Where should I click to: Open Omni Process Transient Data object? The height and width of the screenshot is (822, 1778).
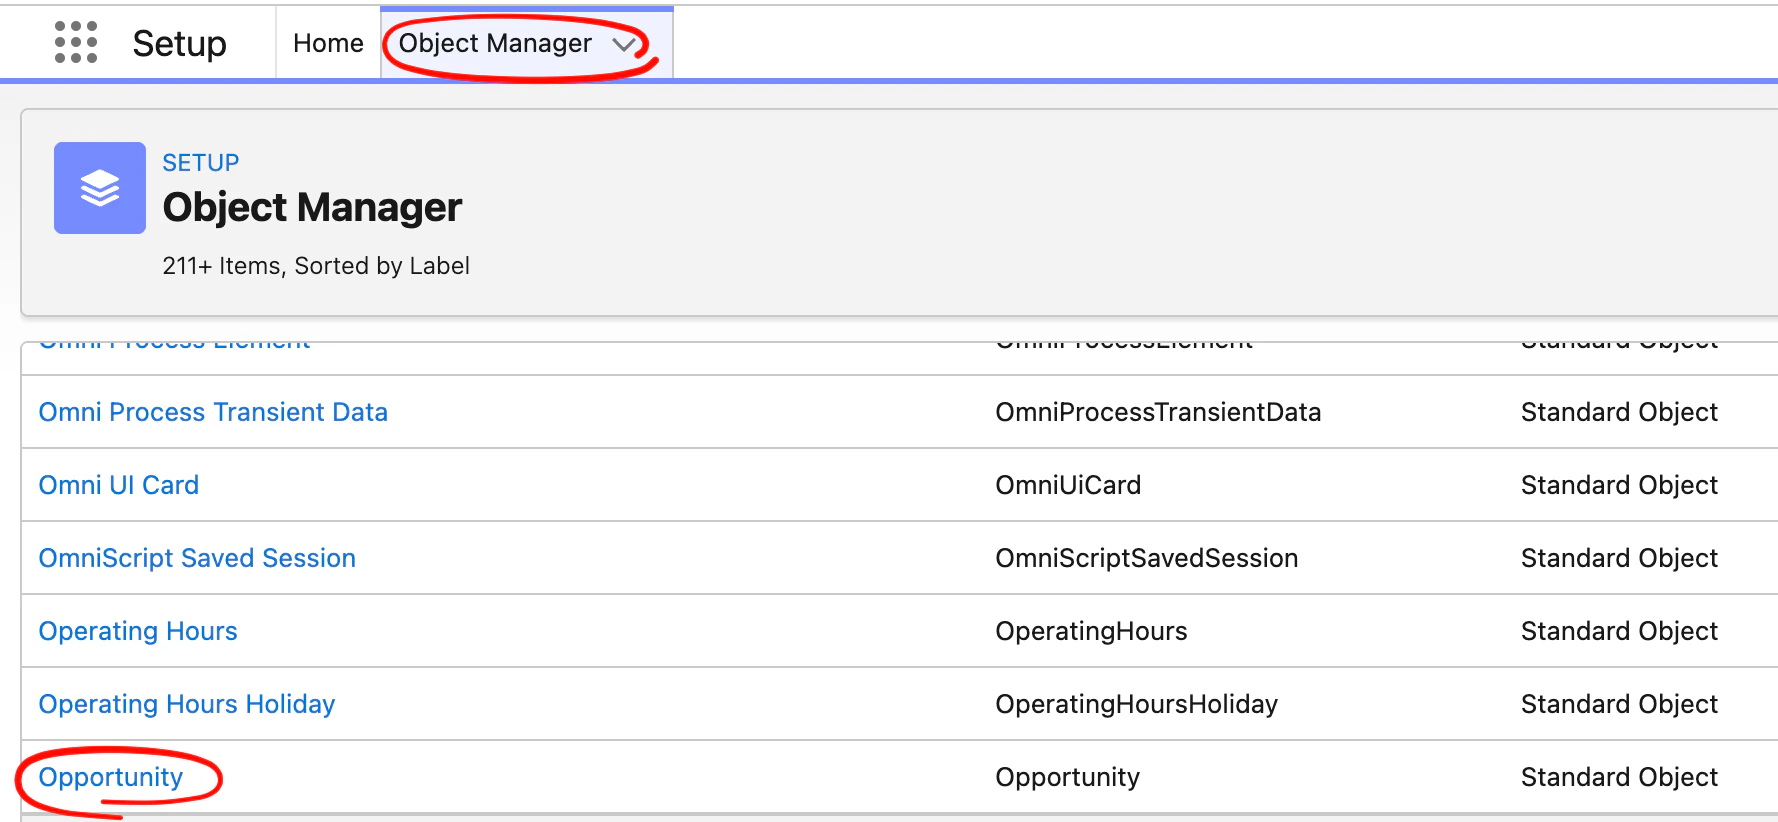[213, 412]
